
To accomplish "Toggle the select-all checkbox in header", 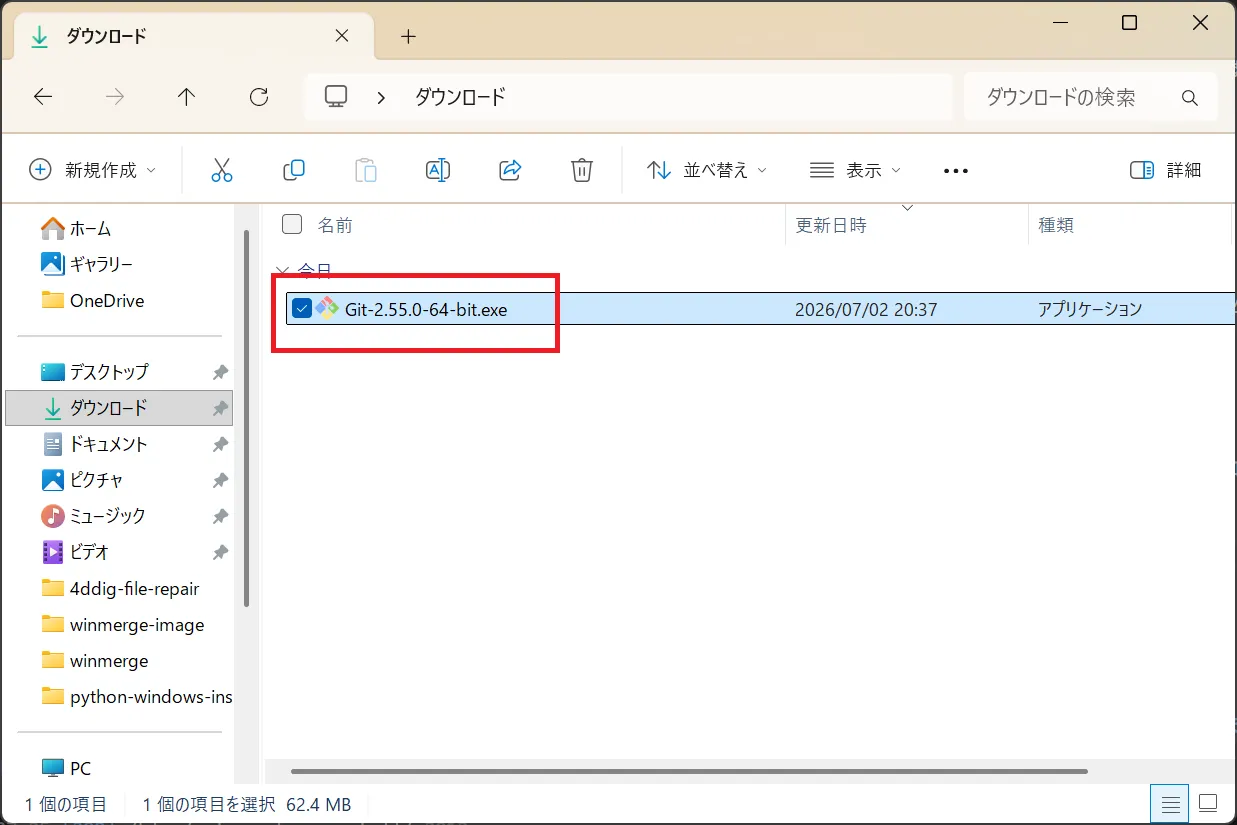I will tap(292, 224).
